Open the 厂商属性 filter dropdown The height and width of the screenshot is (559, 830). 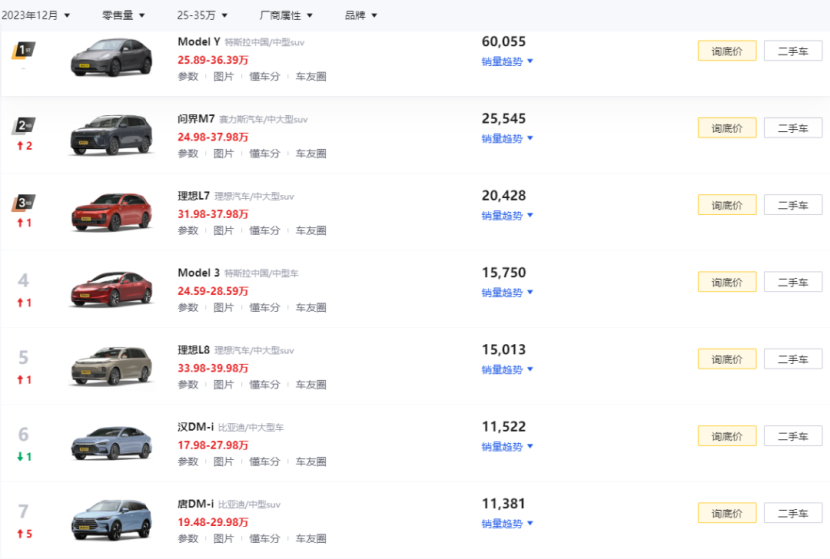pos(286,15)
